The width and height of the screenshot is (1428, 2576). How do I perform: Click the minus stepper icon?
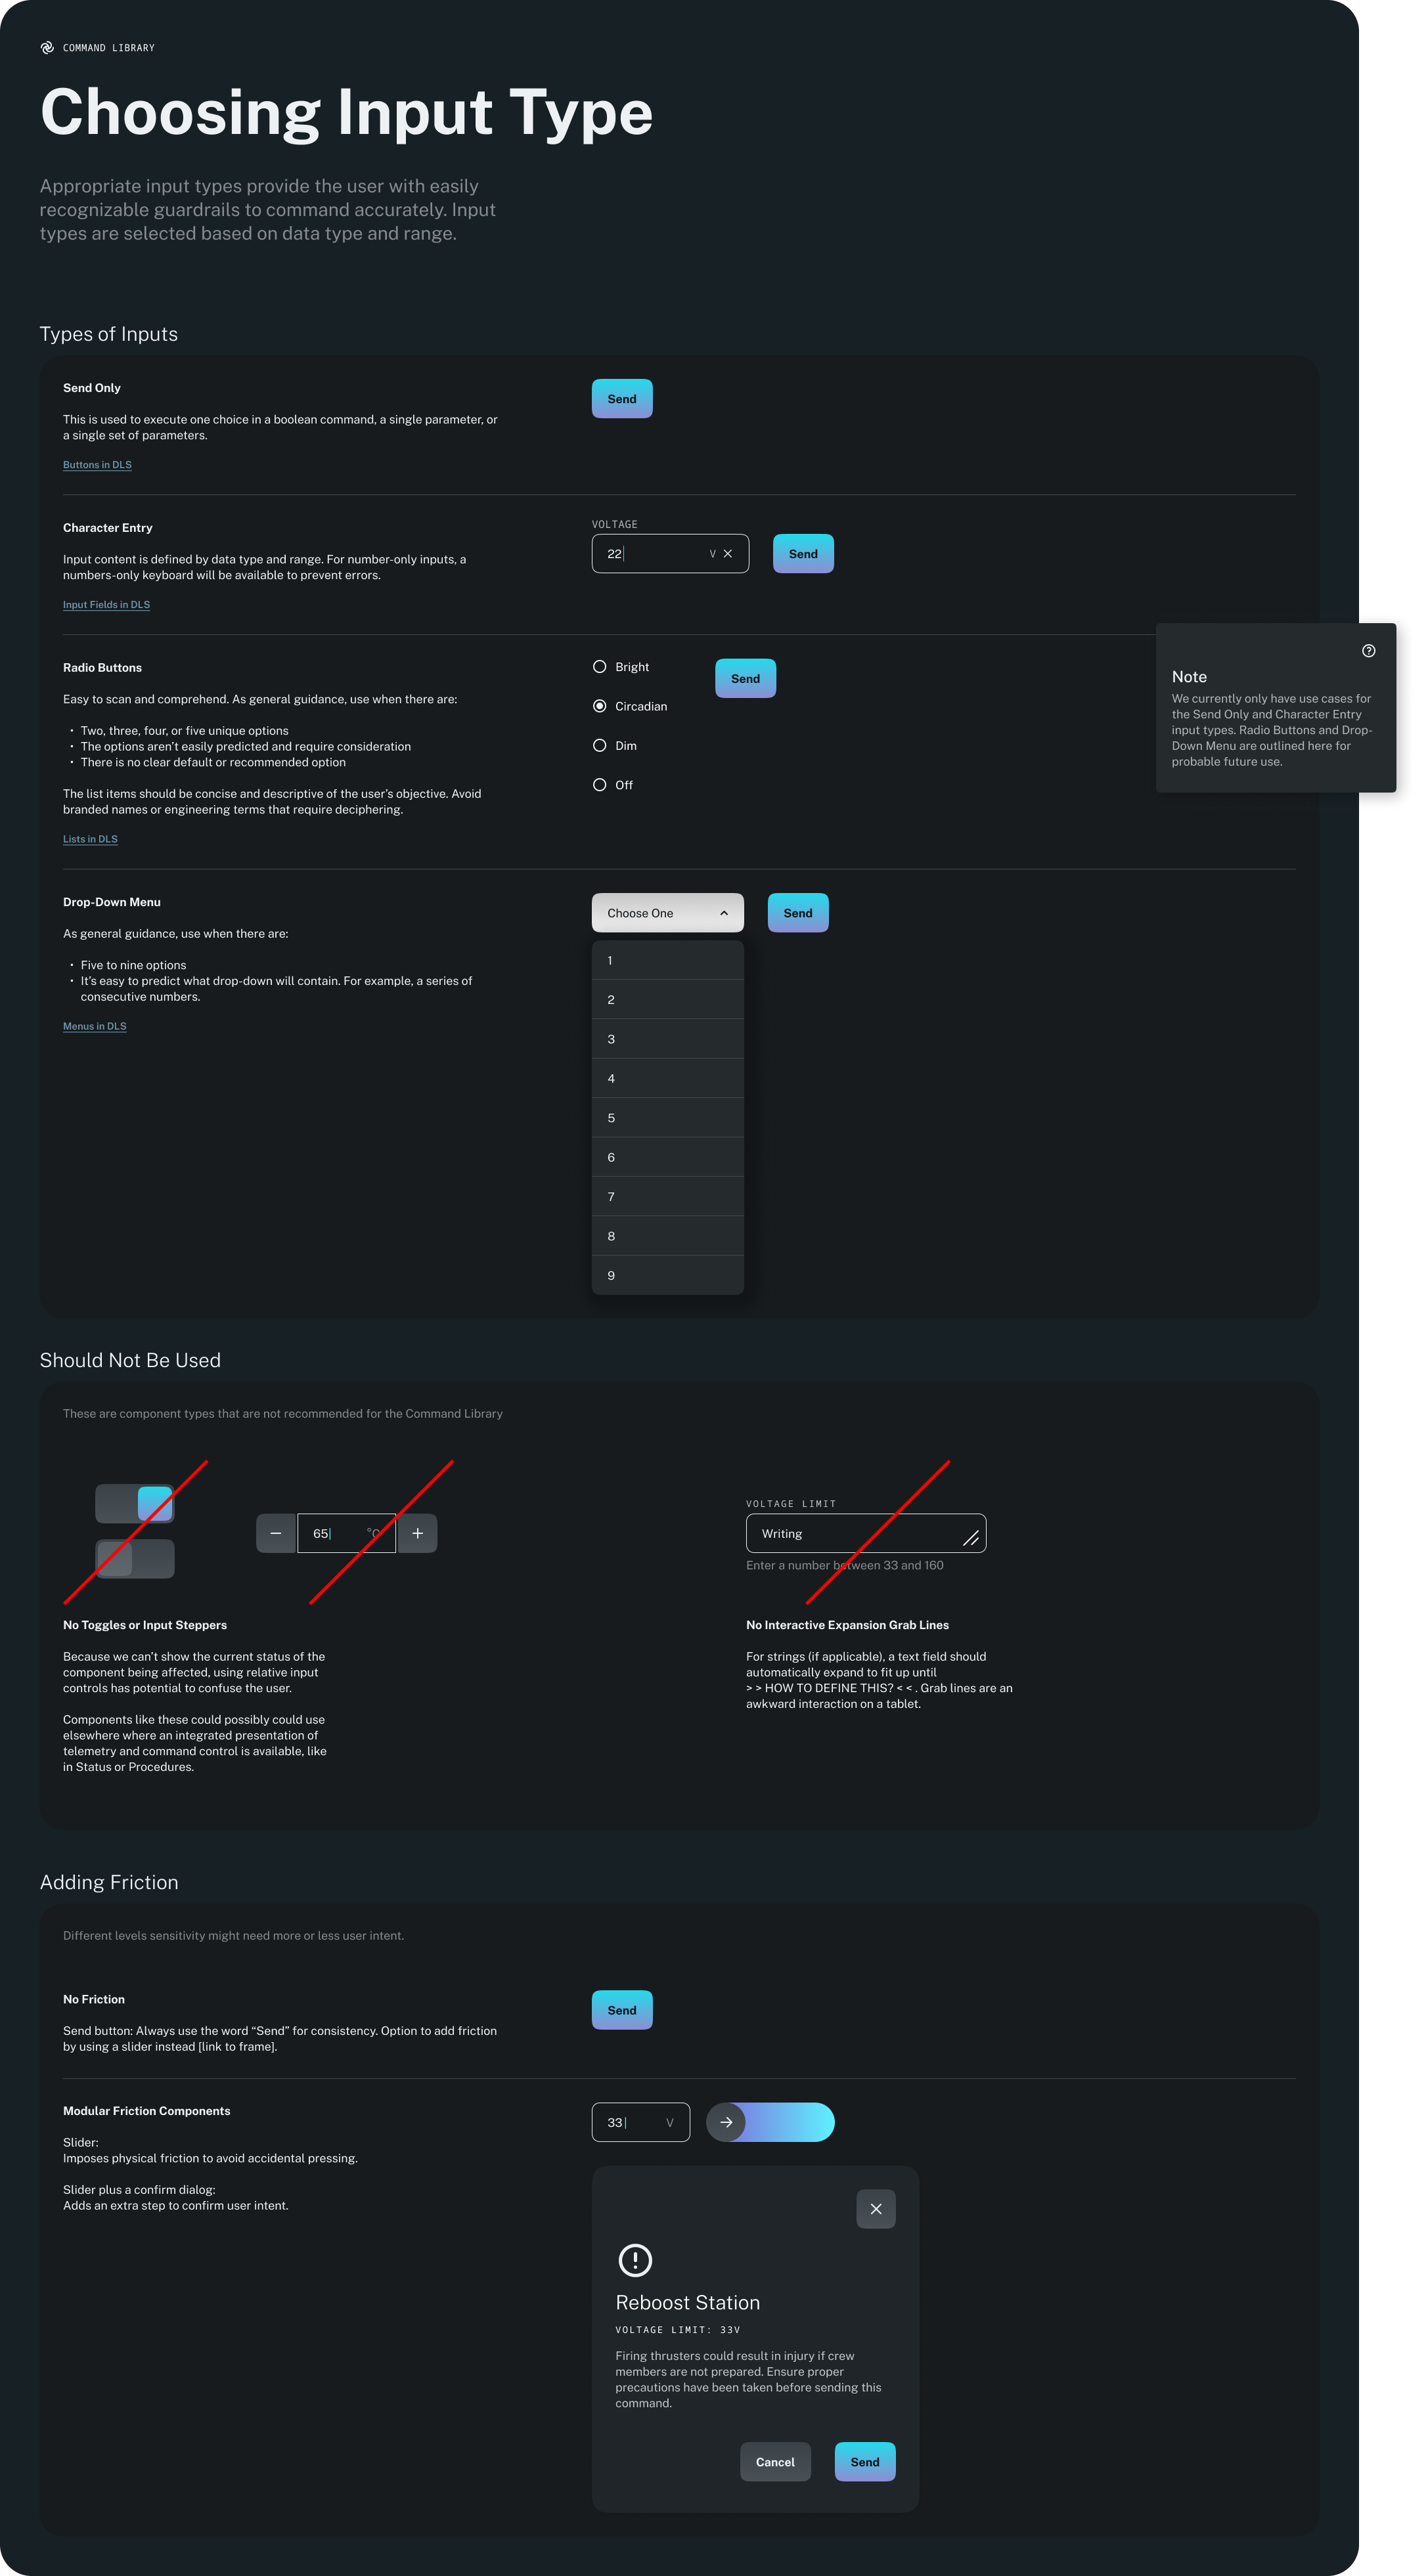point(276,1533)
